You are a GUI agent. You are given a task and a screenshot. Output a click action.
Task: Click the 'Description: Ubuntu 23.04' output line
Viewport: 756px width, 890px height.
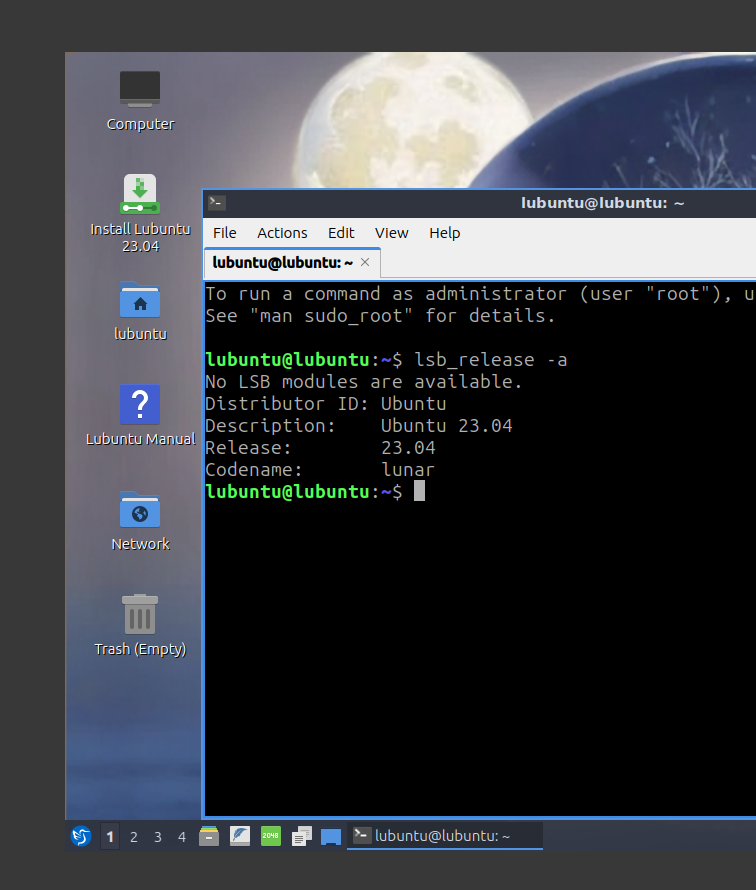point(359,426)
